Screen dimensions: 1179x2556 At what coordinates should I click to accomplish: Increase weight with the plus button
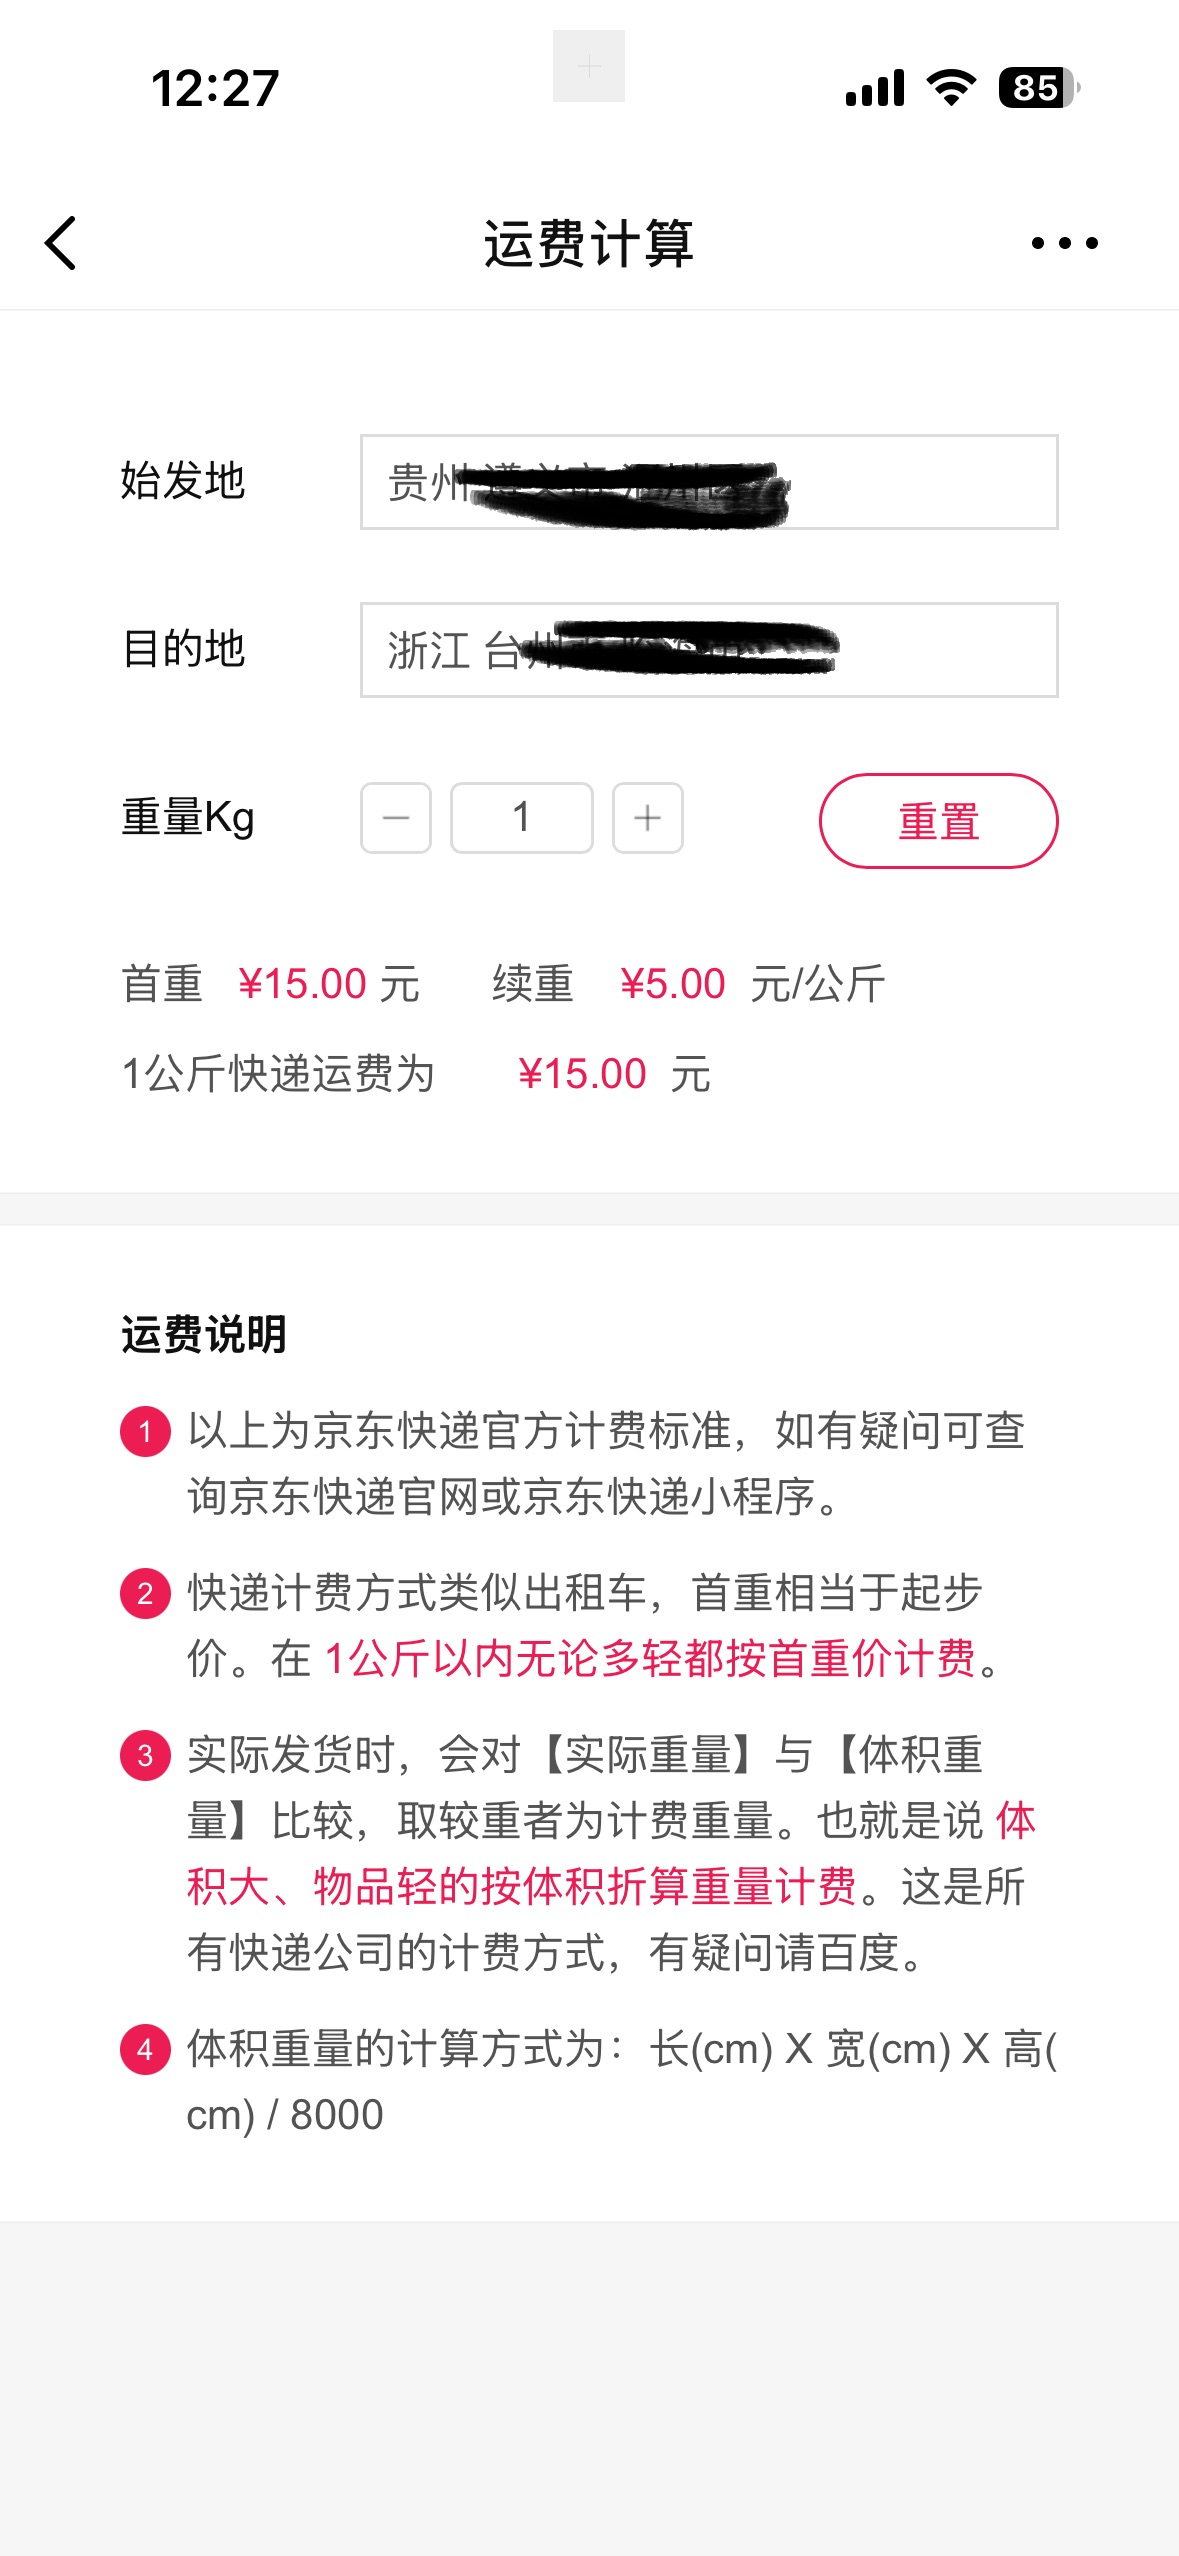[x=647, y=818]
